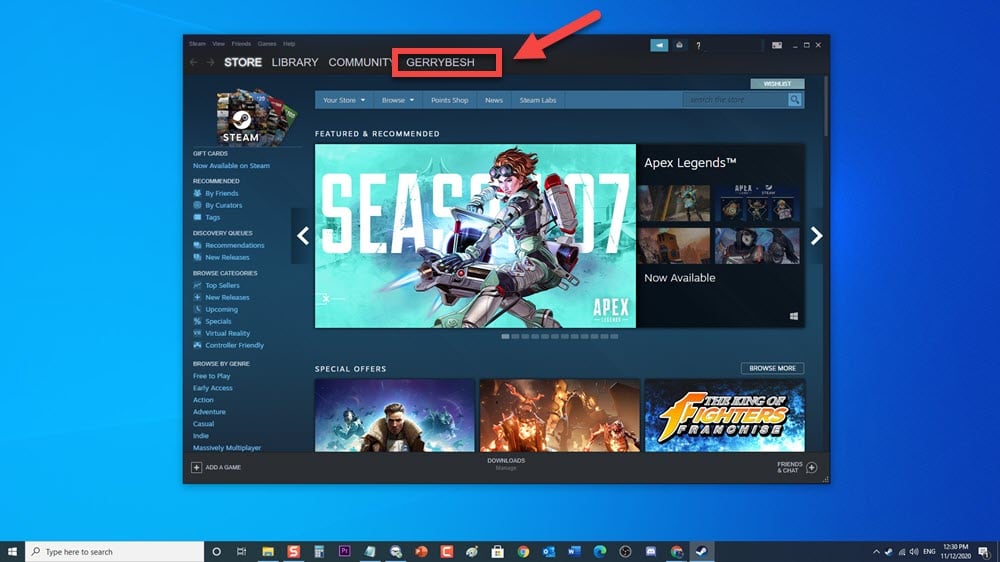Screen dimensions: 1000x562
Task: Click the Steam help question mark icon
Action: tap(698, 45)
